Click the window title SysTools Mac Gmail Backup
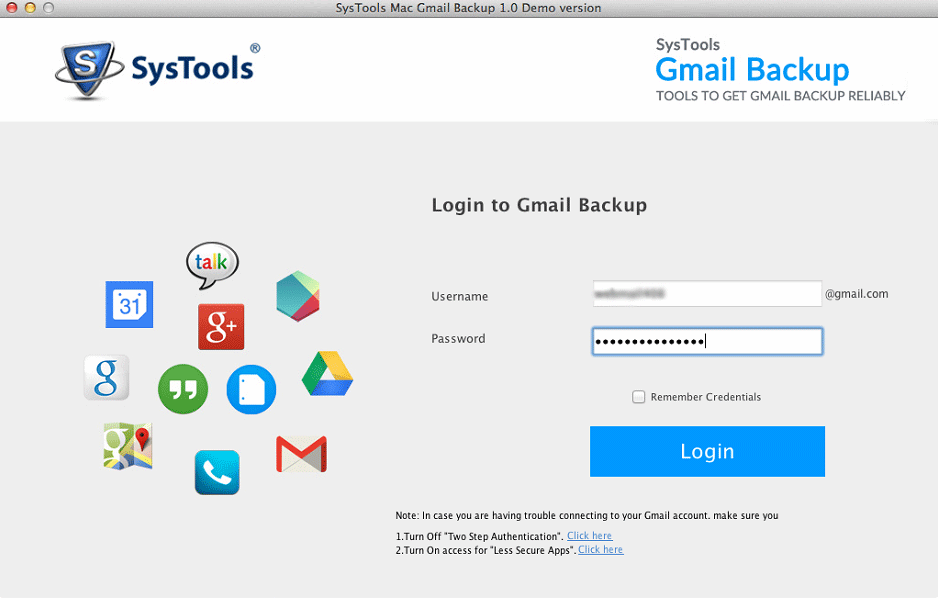Viewport: 938px width, 598px height. tap(468, 8)
